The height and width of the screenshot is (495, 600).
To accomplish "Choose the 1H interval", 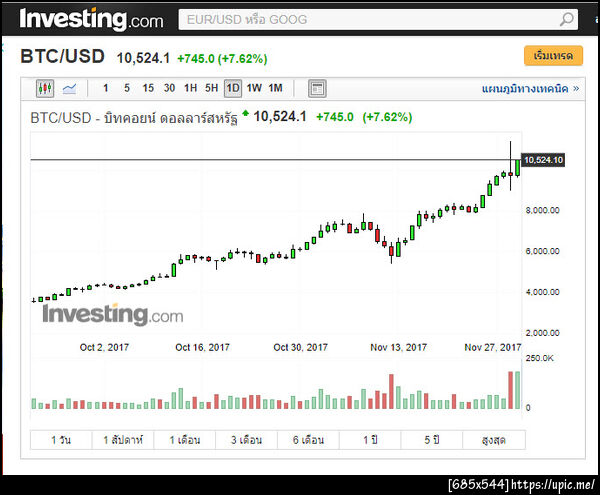I will 191,88.
